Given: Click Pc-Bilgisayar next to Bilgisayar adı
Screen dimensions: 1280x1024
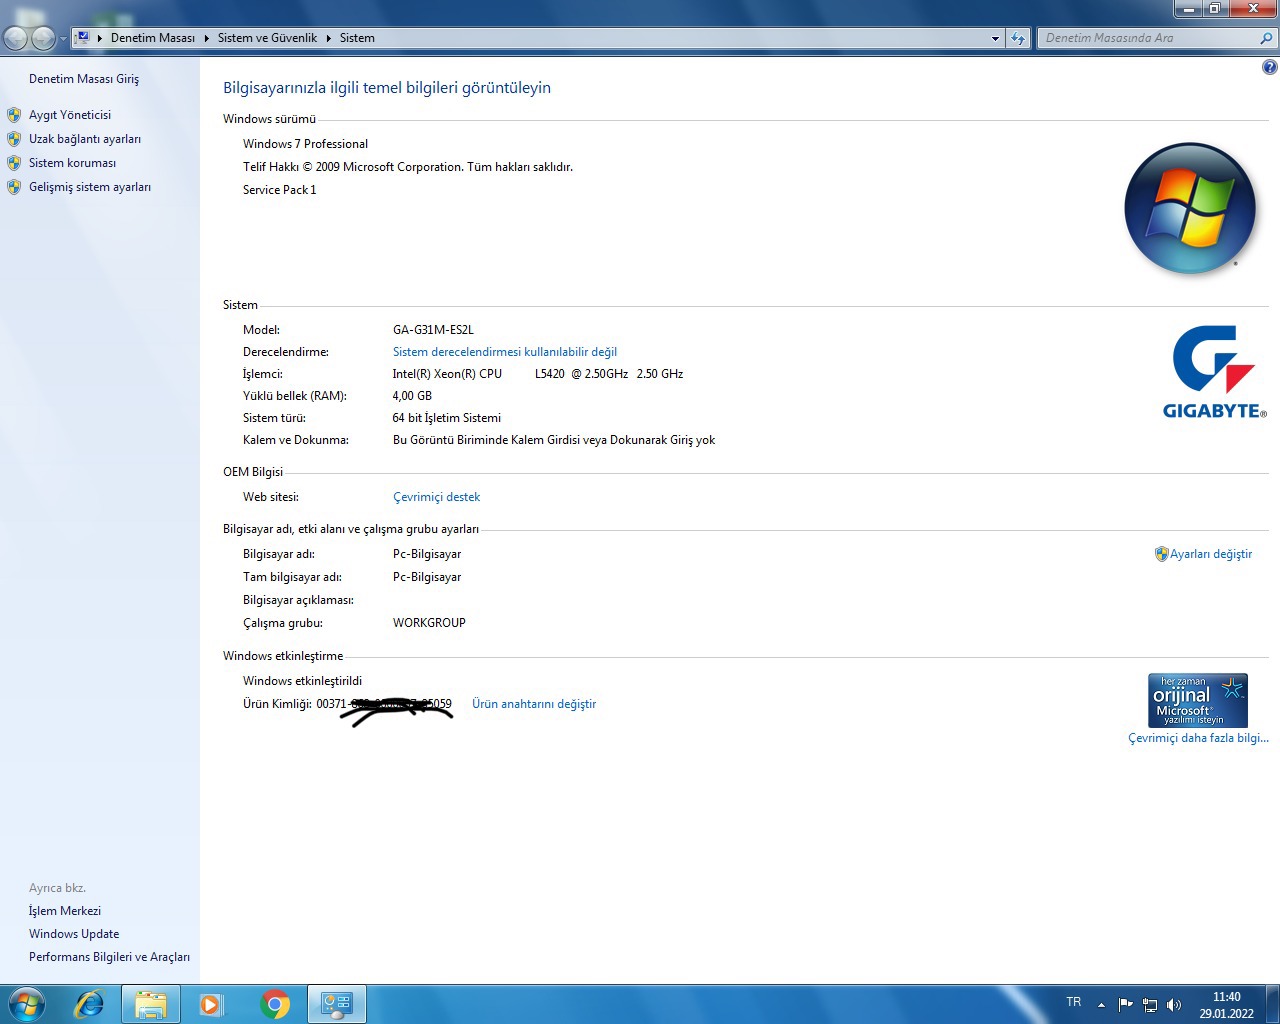Looking at the screenshot, I should [x=427, y=554].
